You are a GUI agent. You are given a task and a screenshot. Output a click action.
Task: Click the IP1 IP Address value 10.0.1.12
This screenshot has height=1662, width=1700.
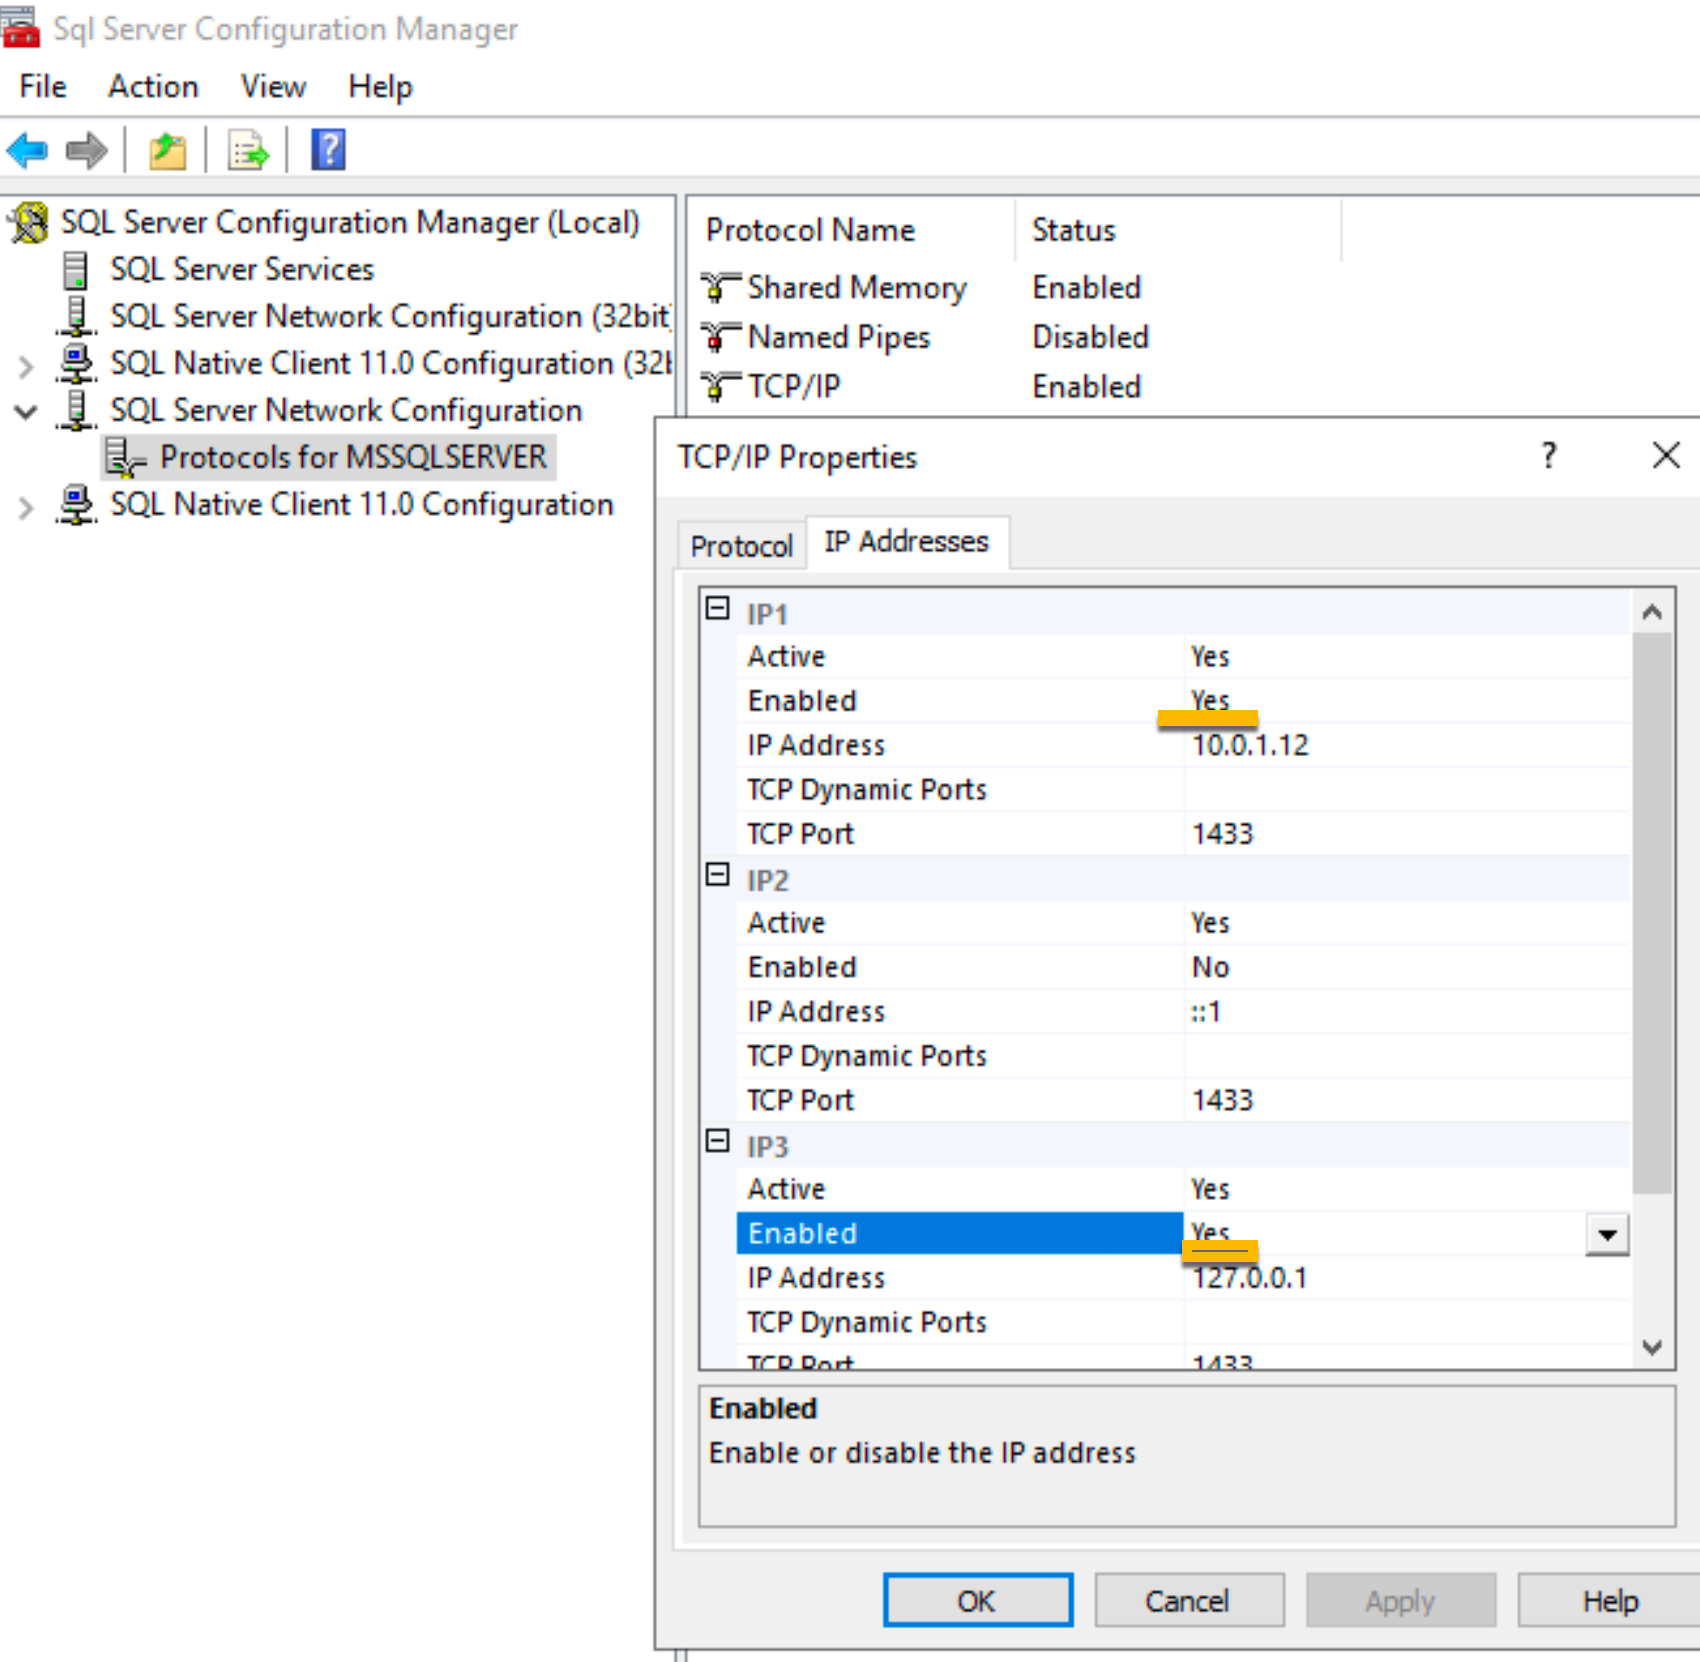point(1250,745)
